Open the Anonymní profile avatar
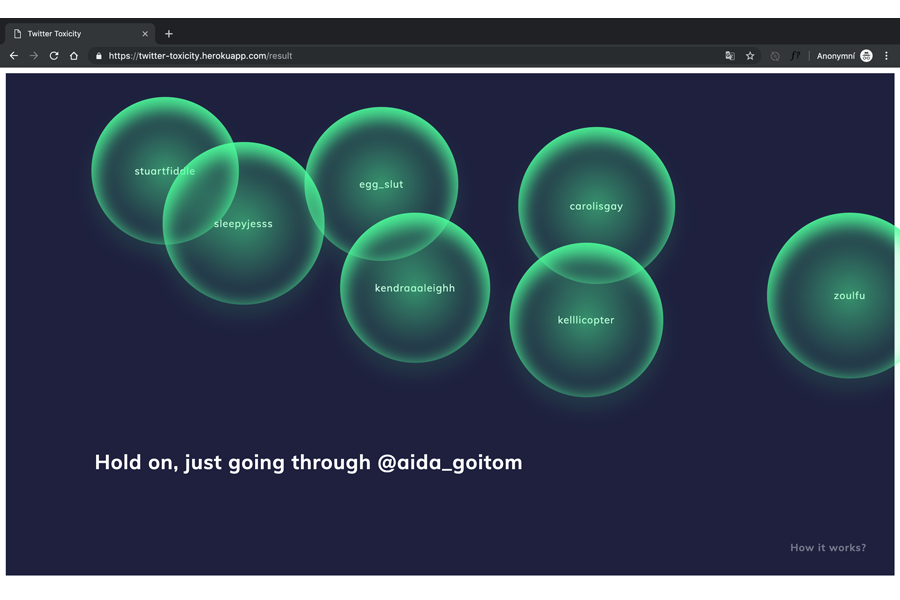900x600 pixels. point(866,56)
